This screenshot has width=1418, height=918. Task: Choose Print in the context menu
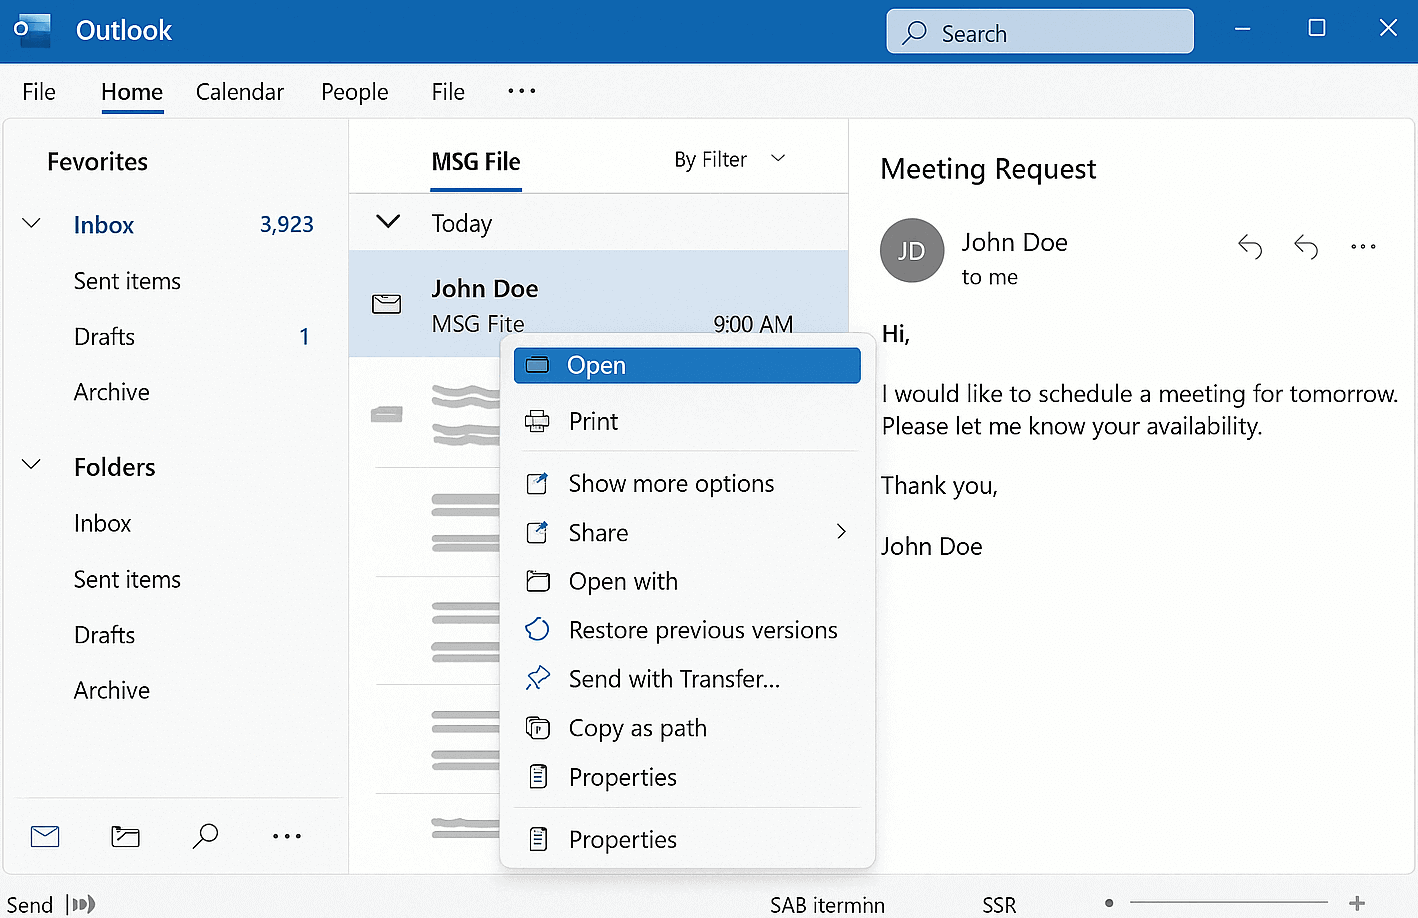[687, 421]
